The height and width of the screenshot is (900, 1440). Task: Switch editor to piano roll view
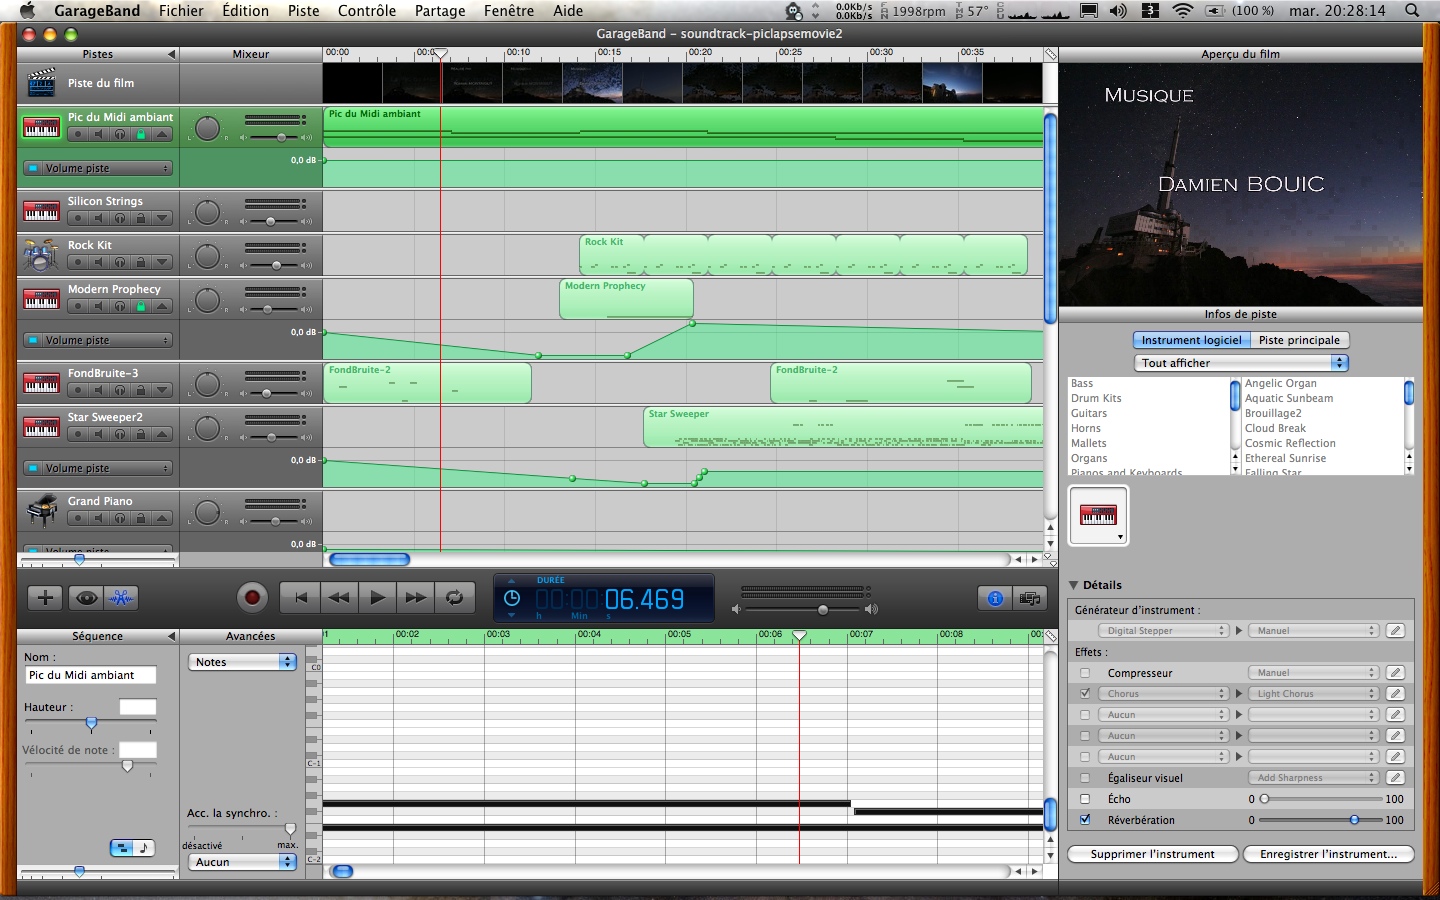pyautogui.click(x=121, y=848)
